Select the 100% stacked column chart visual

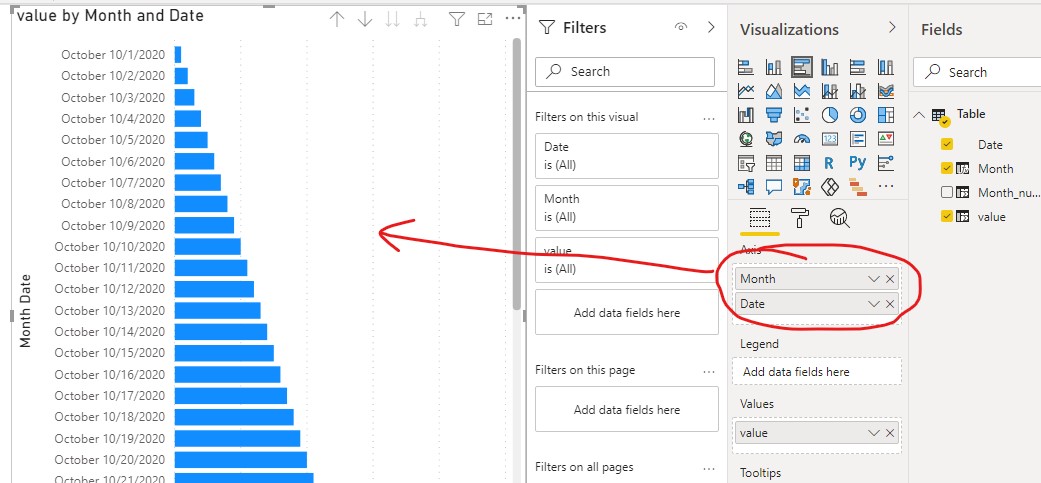[886, 67]
